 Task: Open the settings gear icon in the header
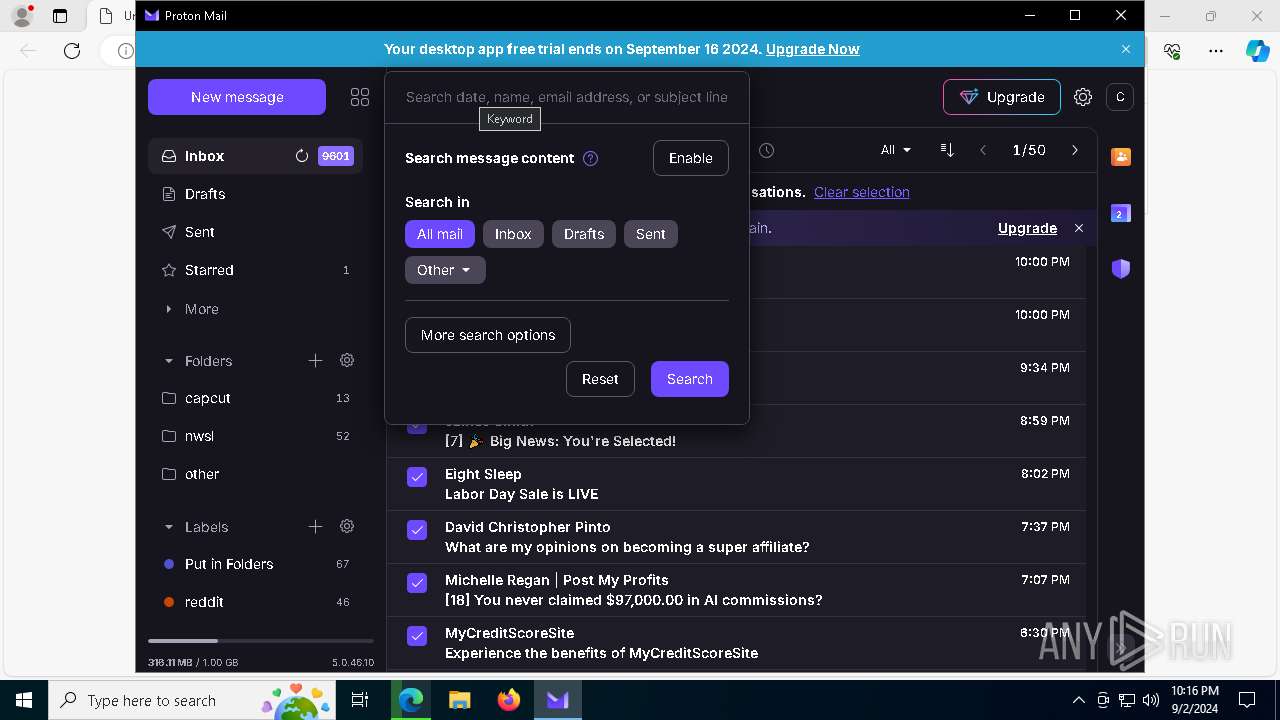tap(1083, 97)
